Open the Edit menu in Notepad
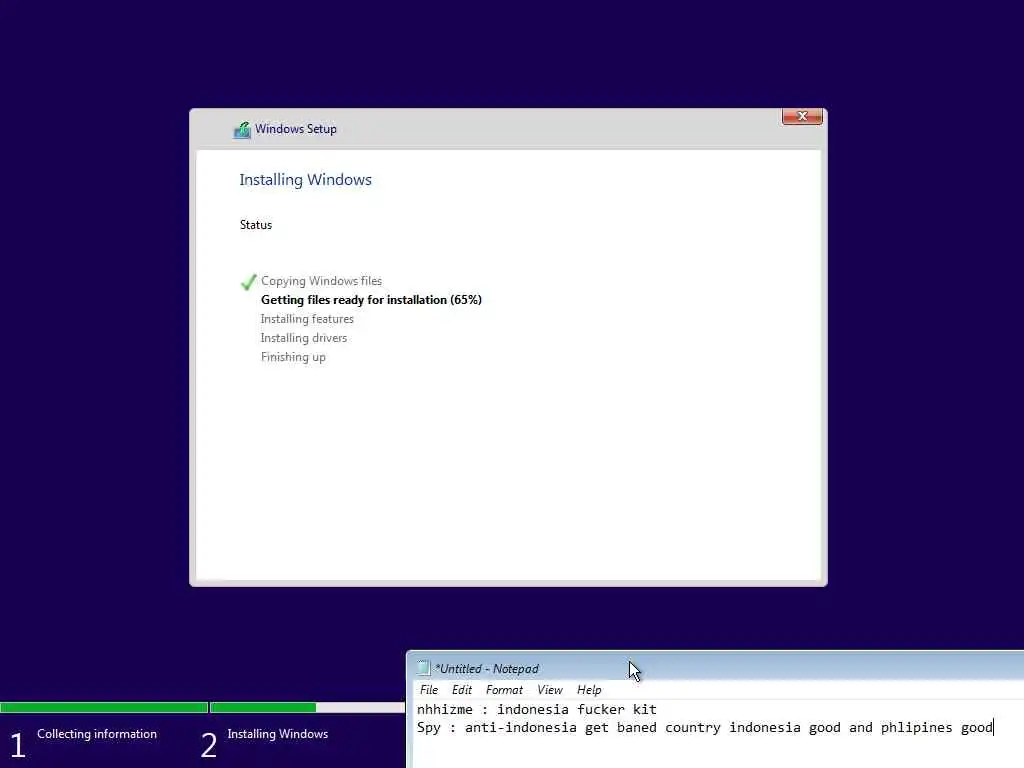The height and width of the screenshot is (768, 1024). click(462, 690)
